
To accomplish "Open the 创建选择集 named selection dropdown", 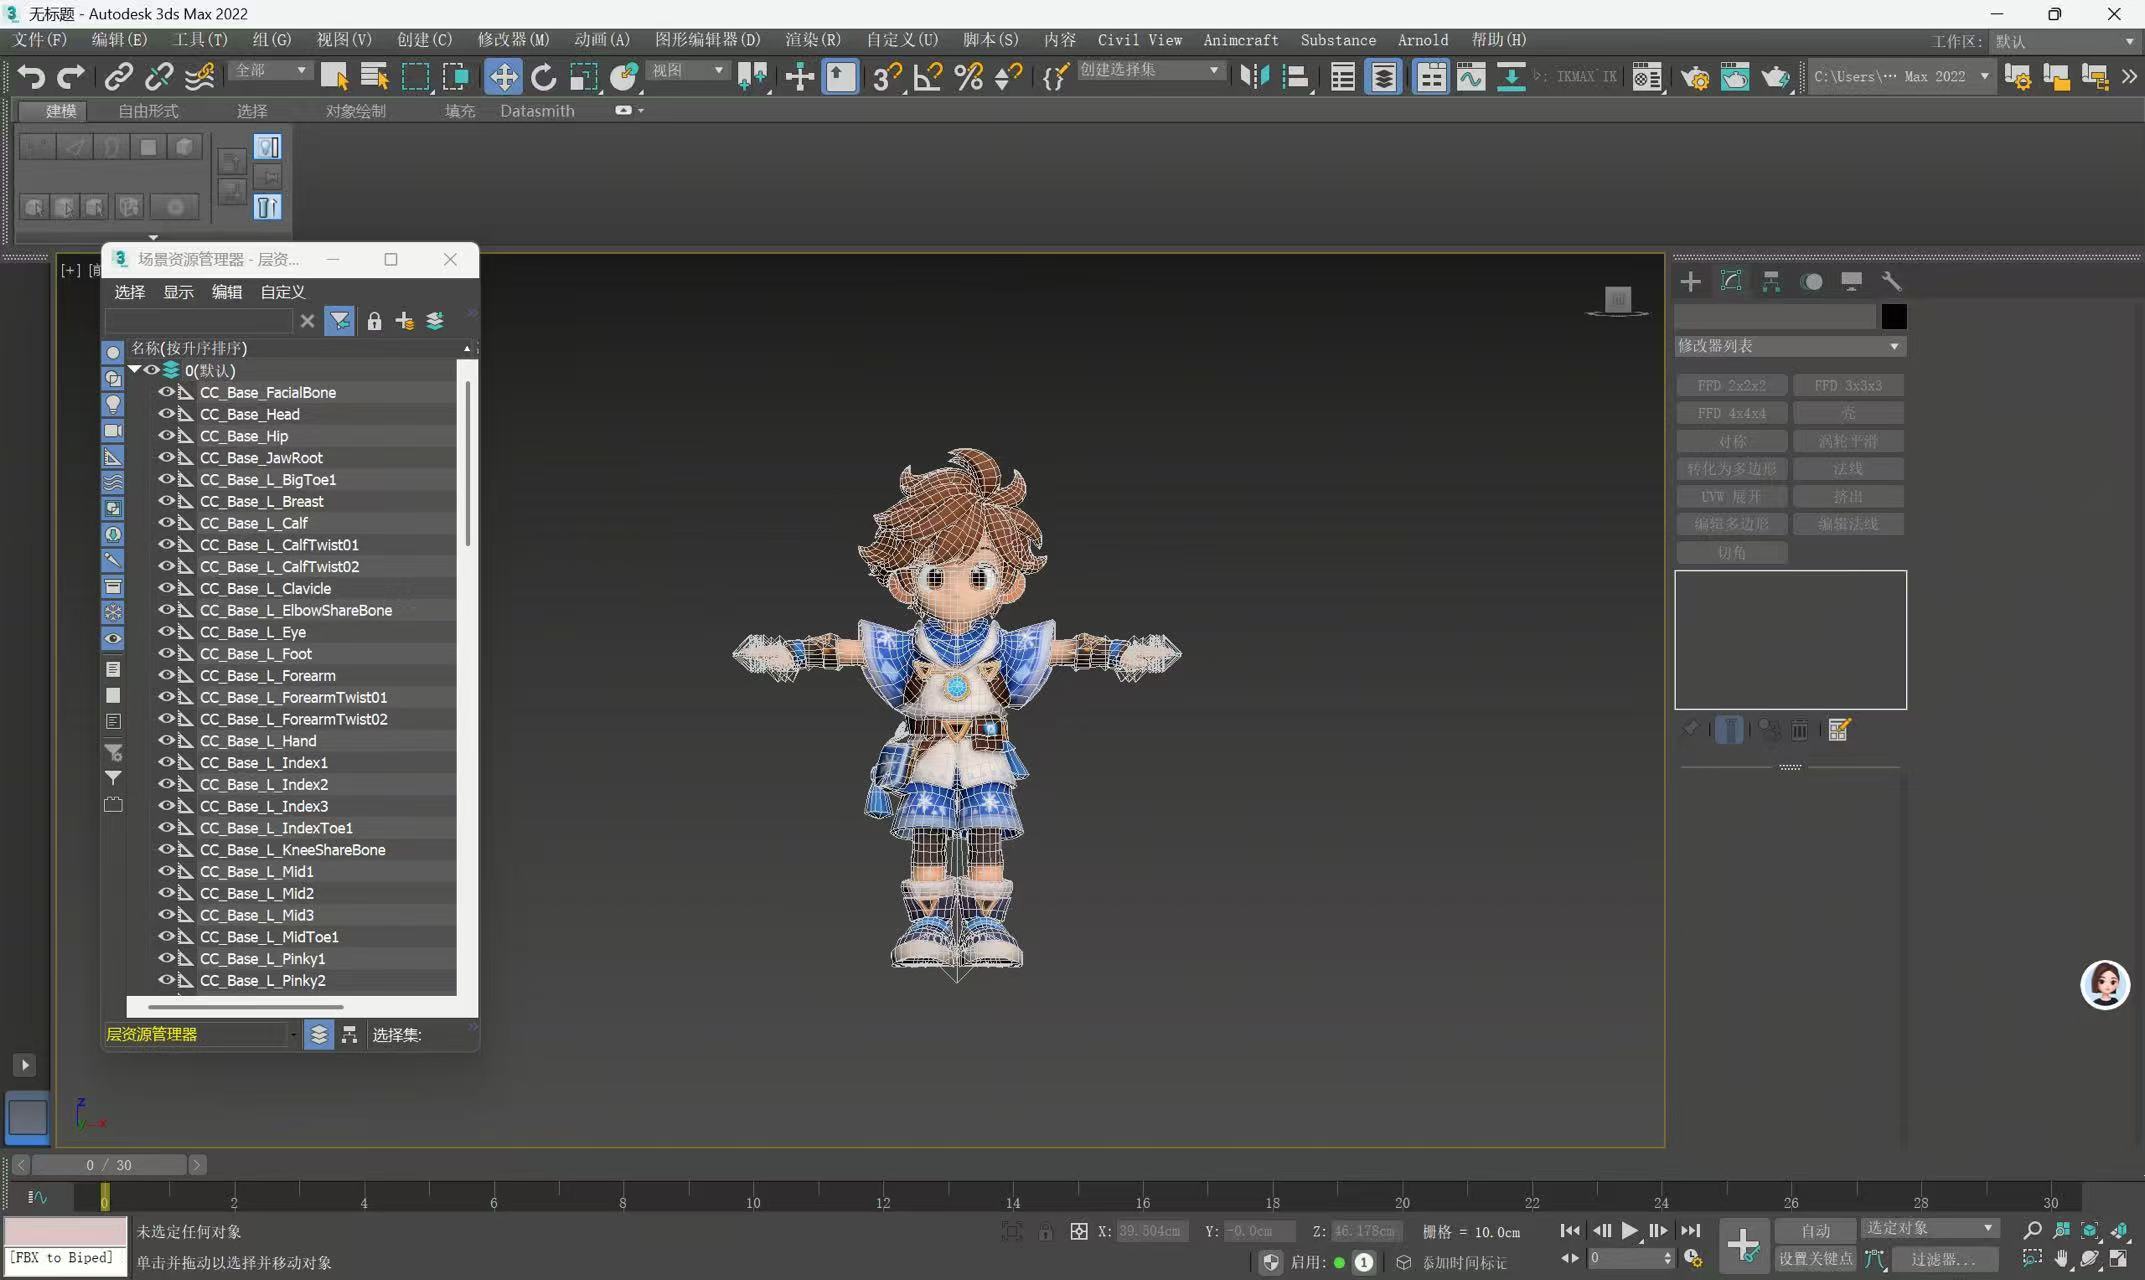I will click(x=1150, y=70).
